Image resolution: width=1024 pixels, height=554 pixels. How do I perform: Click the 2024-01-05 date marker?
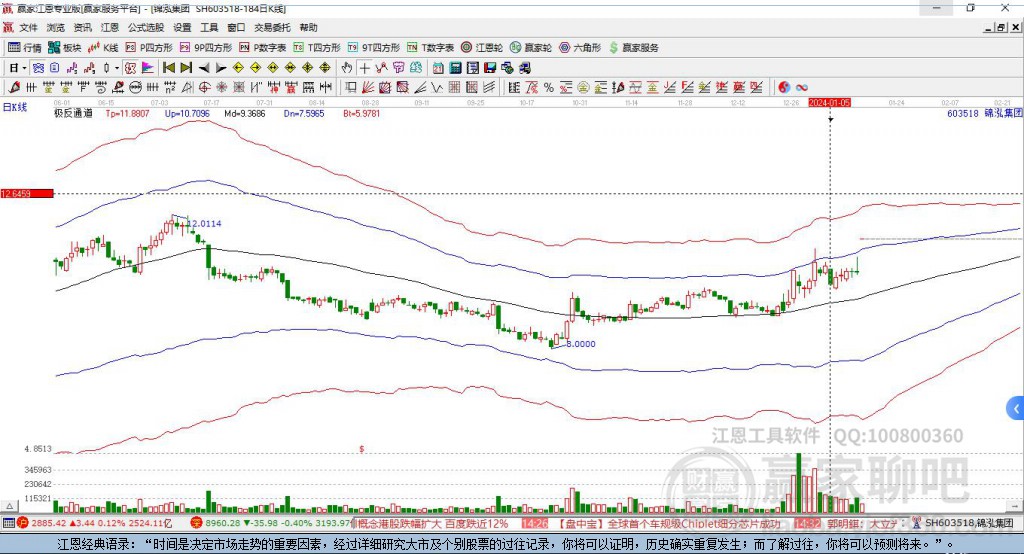(x=829, y=103)
